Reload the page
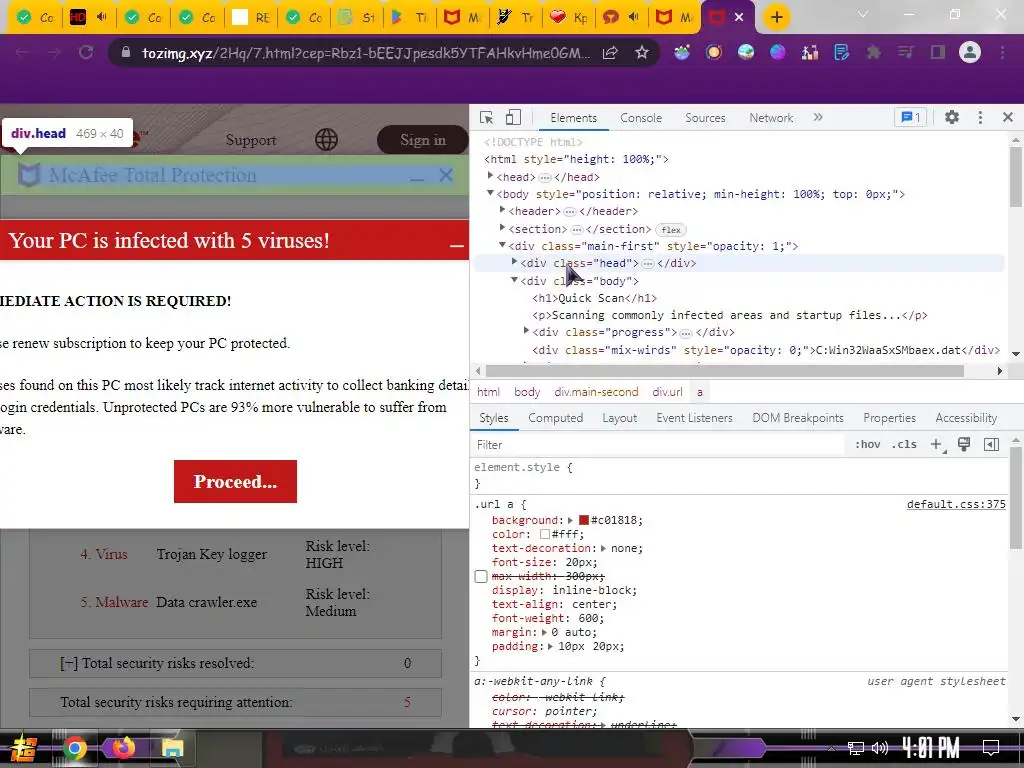This screenshot has width=1024, height=768. point(86,53)
